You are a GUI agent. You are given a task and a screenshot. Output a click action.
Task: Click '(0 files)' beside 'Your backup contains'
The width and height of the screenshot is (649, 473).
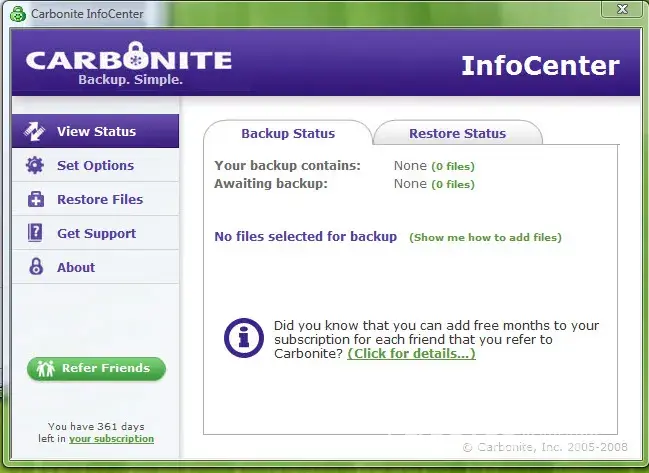click(453, 166)
